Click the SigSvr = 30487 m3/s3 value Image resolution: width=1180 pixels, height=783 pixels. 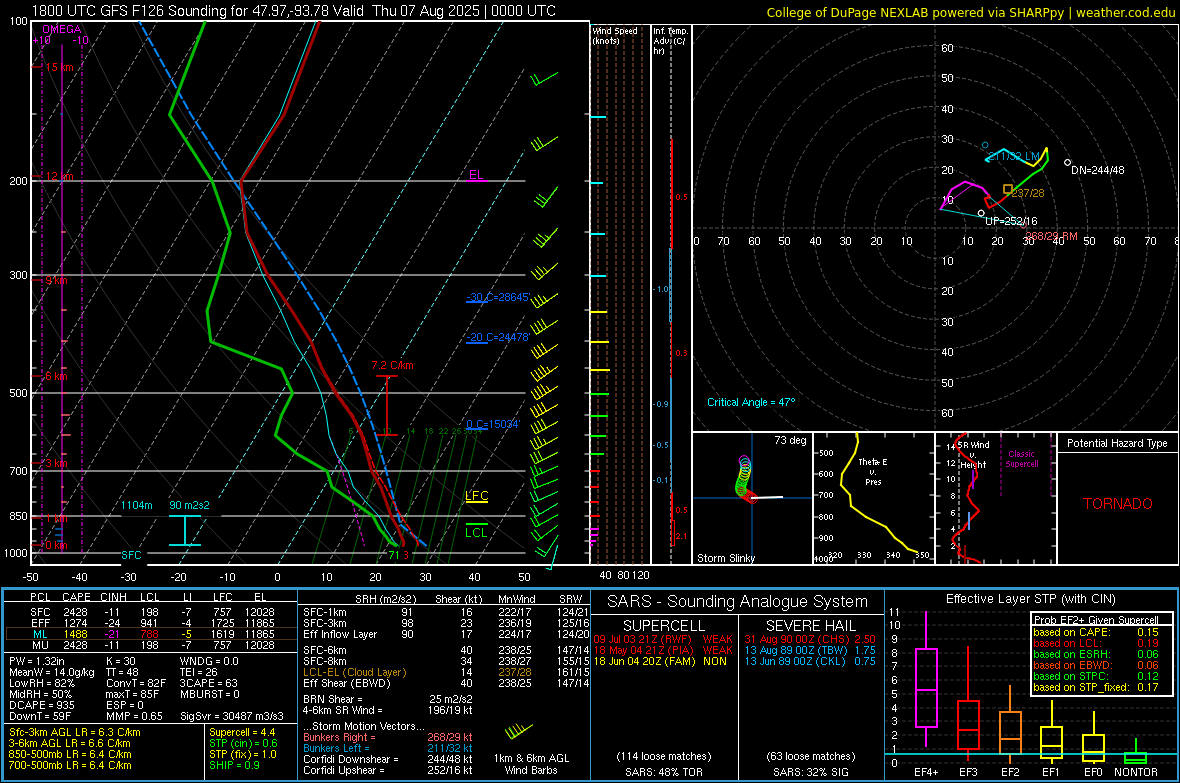coord(232,716)
